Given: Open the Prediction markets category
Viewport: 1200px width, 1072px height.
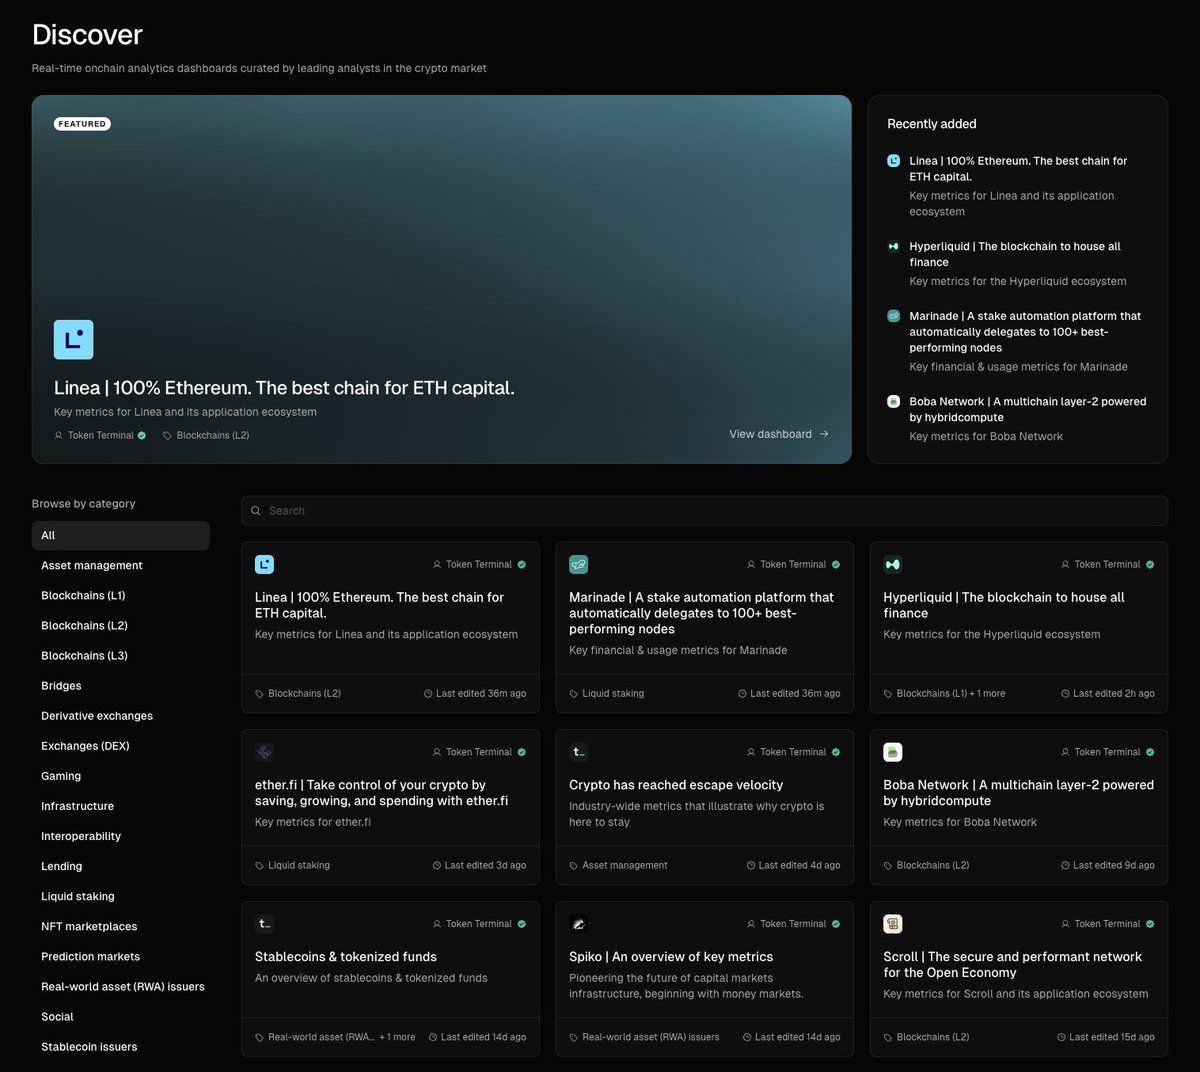Looking at the screenshot, I should (120, 957).
